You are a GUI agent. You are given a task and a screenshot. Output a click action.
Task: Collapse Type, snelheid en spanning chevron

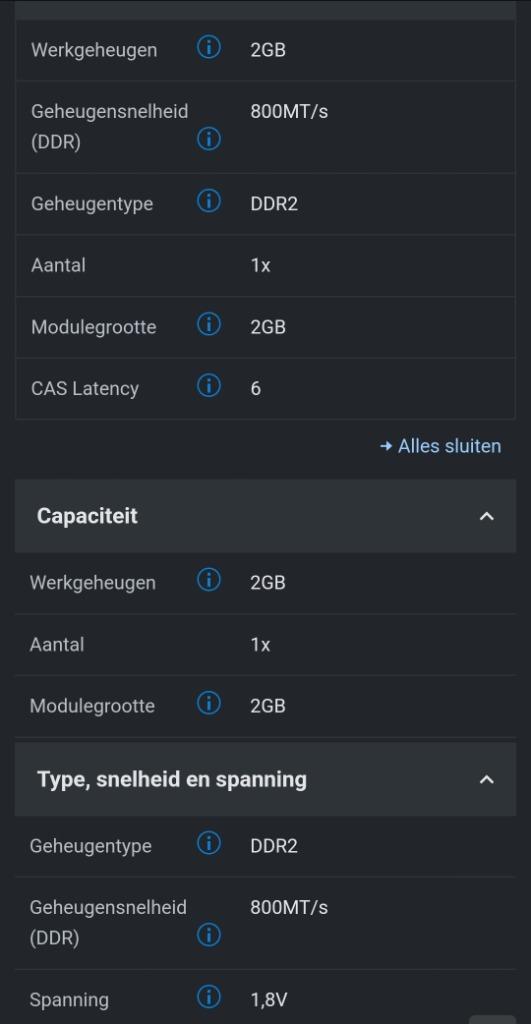coord(487,779)
